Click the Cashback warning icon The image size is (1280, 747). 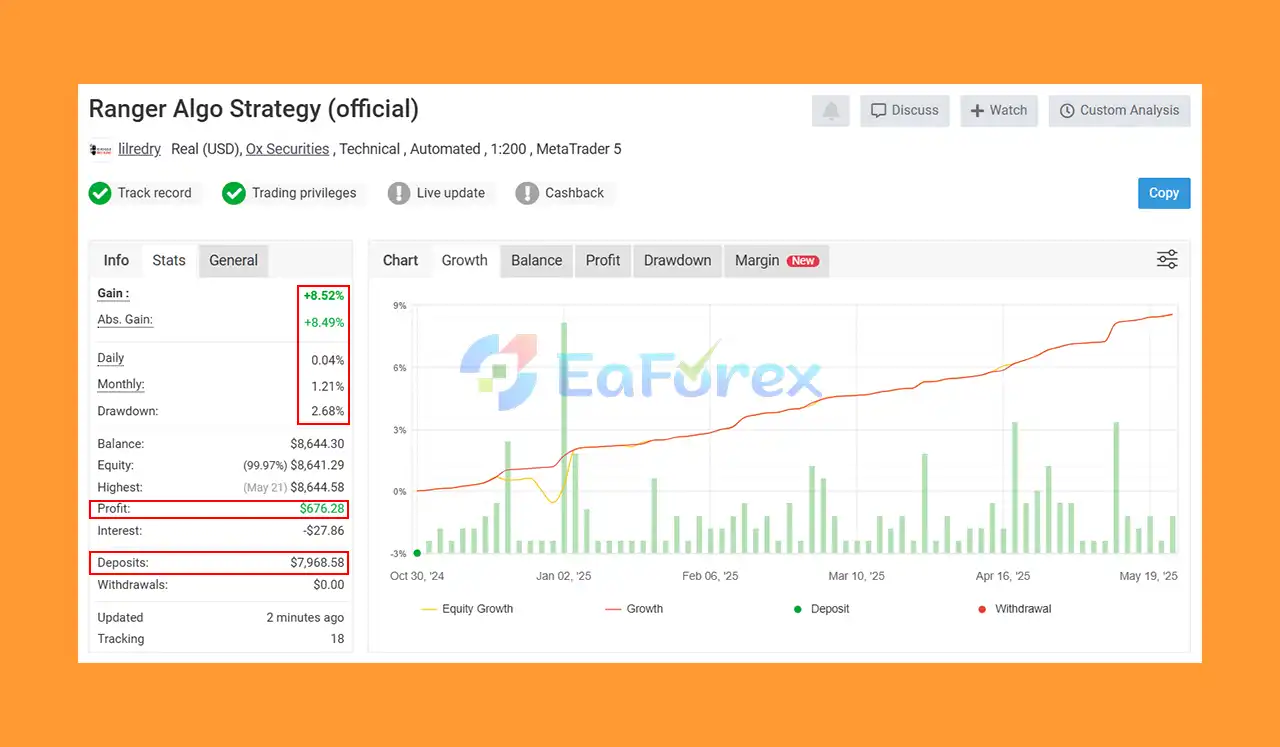point(527,193)
